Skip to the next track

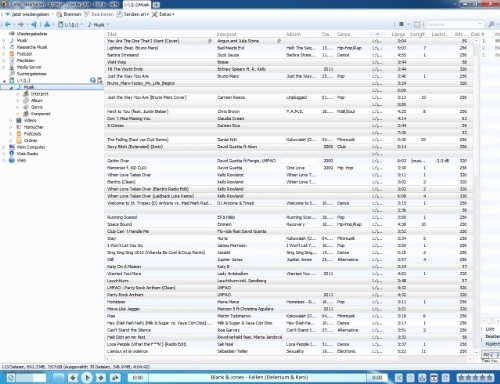point(100,378)
